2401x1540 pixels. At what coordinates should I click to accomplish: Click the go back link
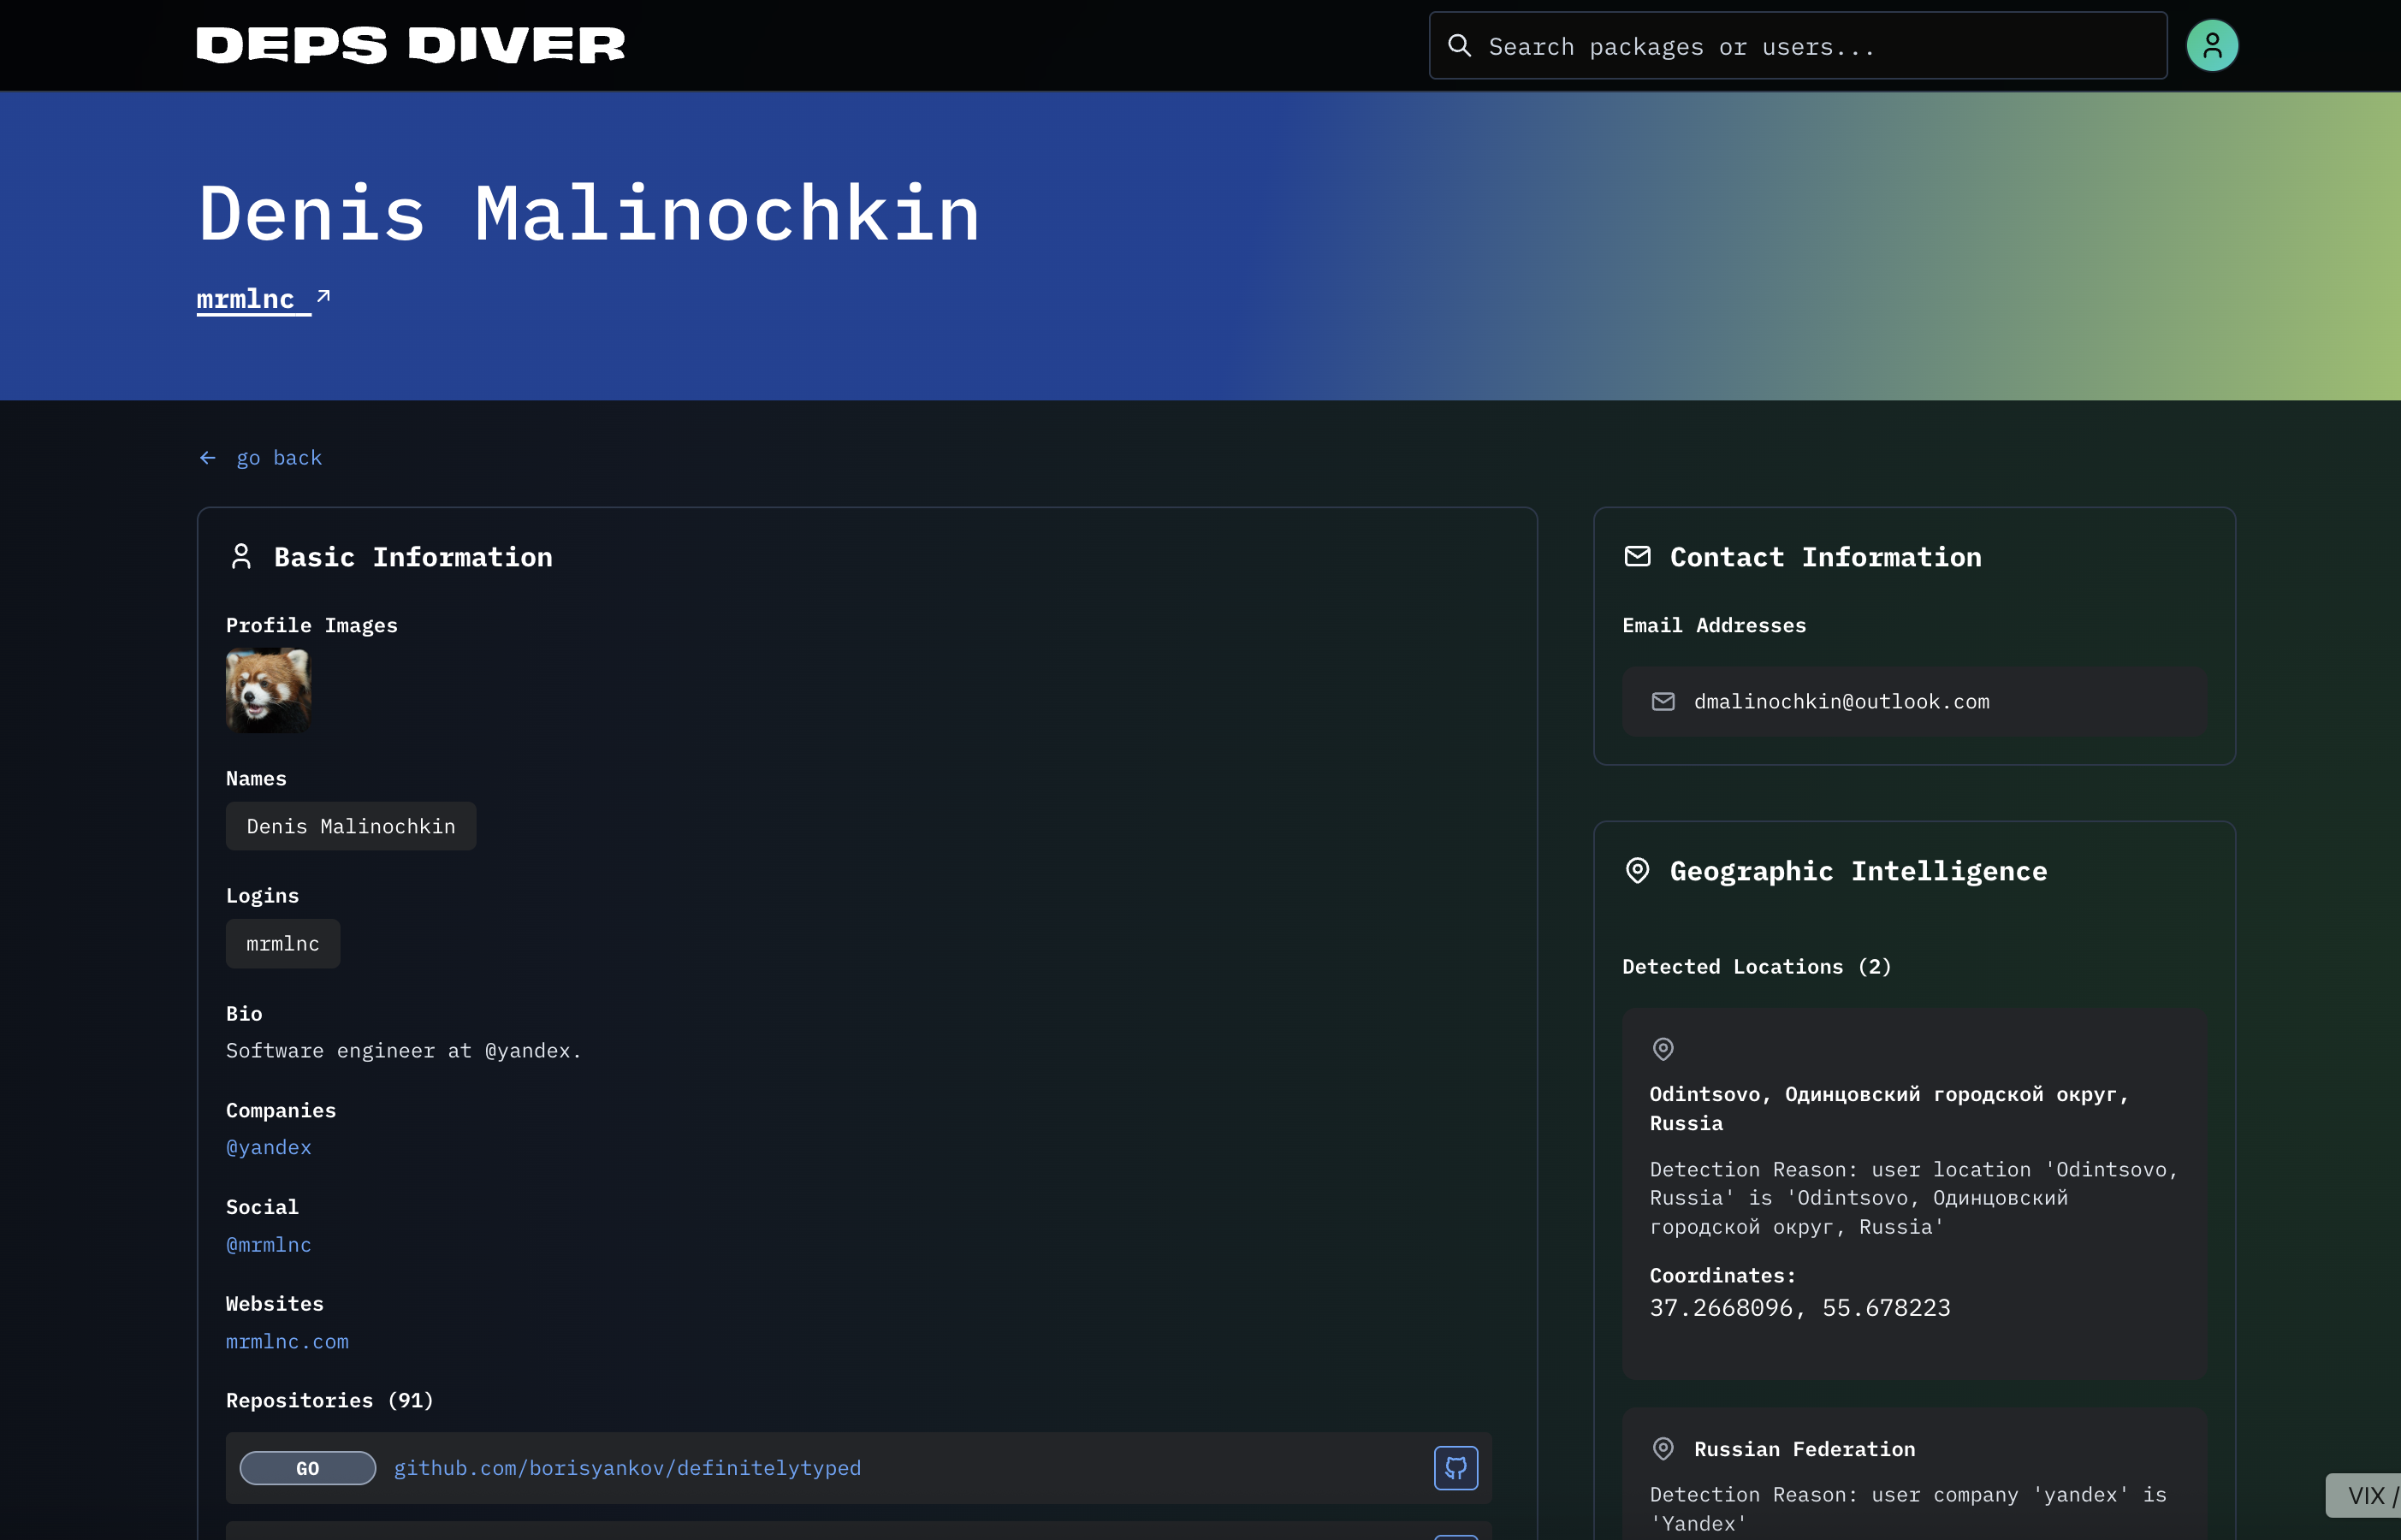point(279,458)
